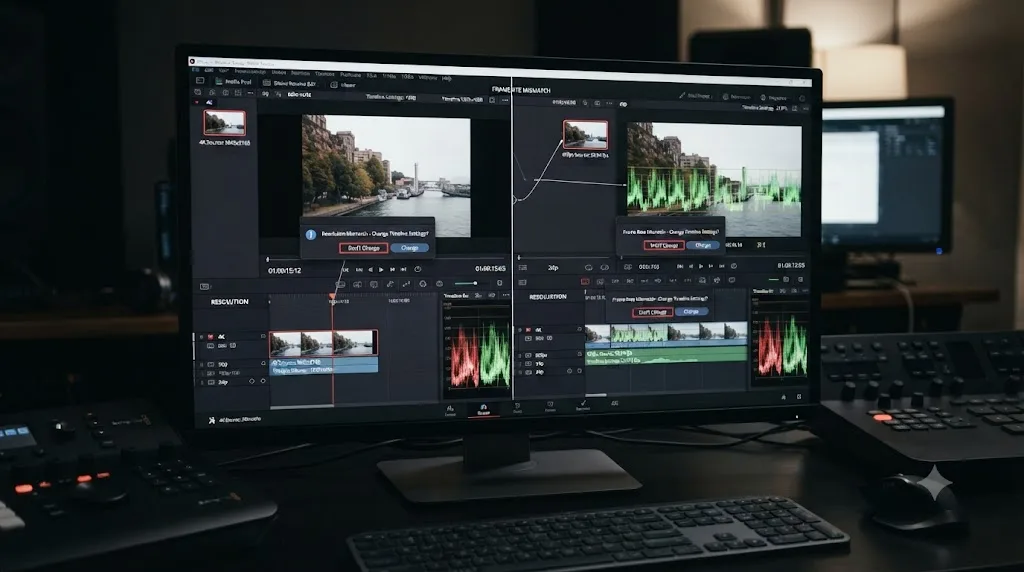
Task: Toggle lock icon on left timeline 4K track
Action: (x=263, y=336)
